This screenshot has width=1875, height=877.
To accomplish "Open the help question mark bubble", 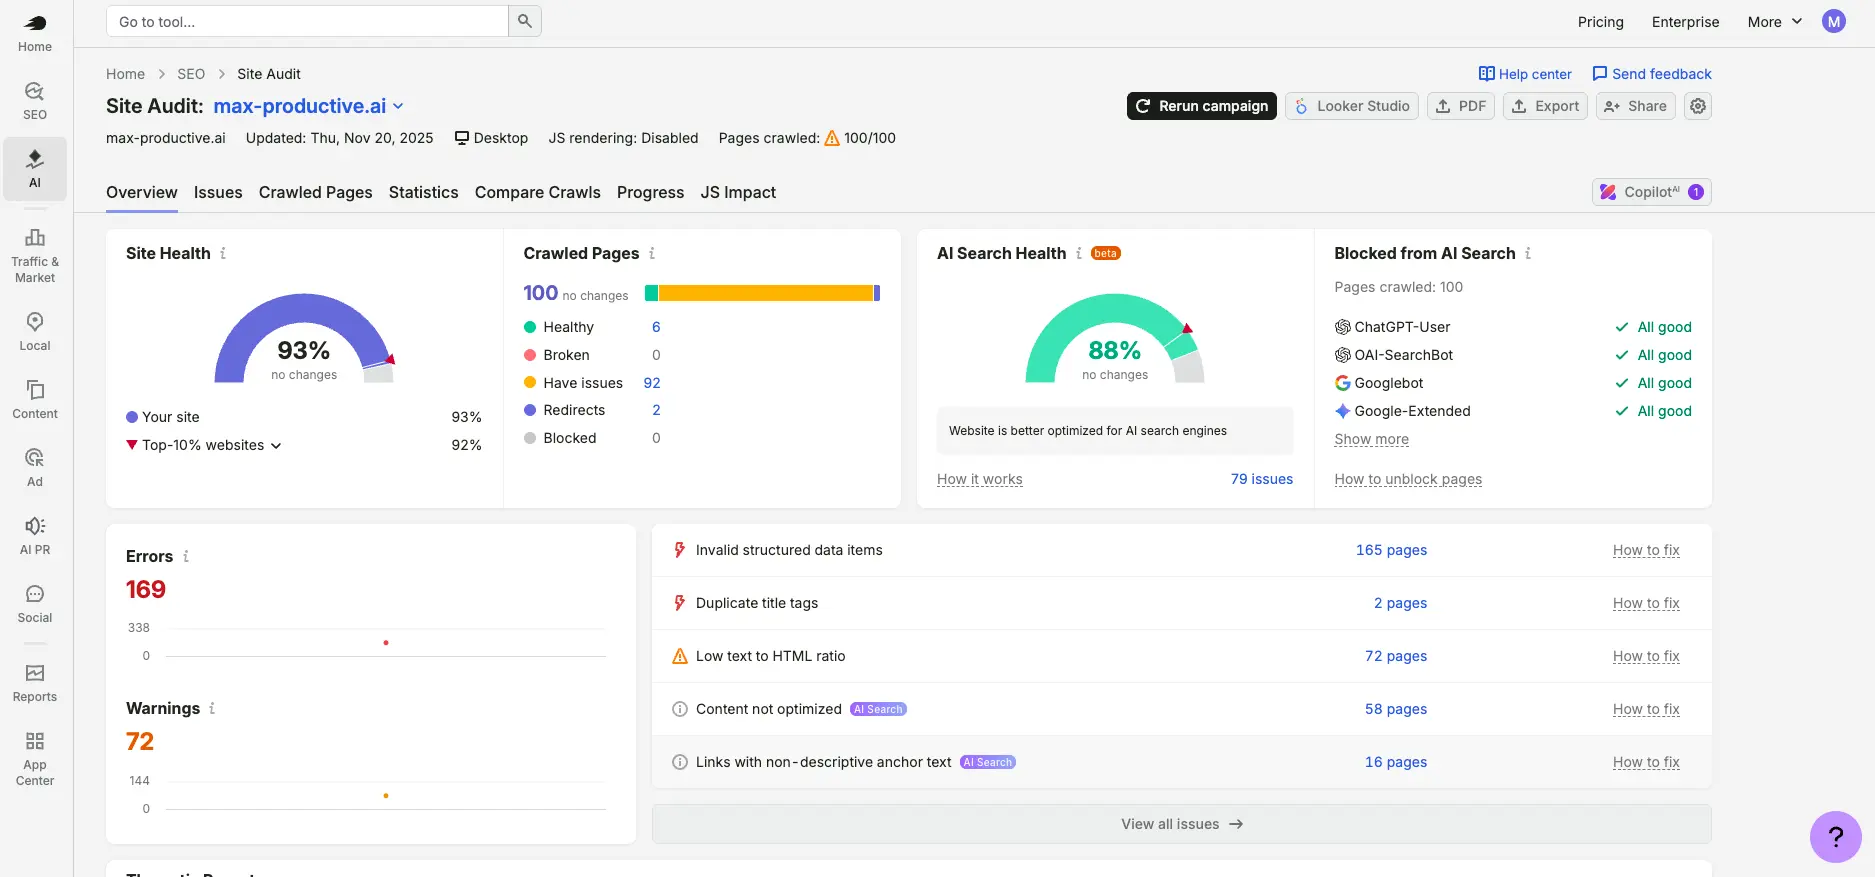I will [1836, 837].
